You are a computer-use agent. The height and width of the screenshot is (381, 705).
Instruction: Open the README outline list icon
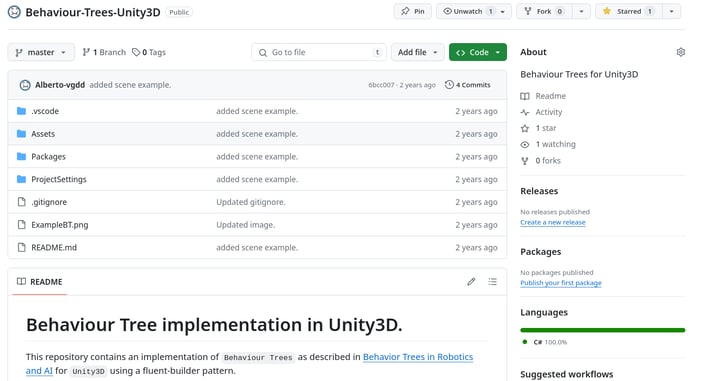click(492, 282)
